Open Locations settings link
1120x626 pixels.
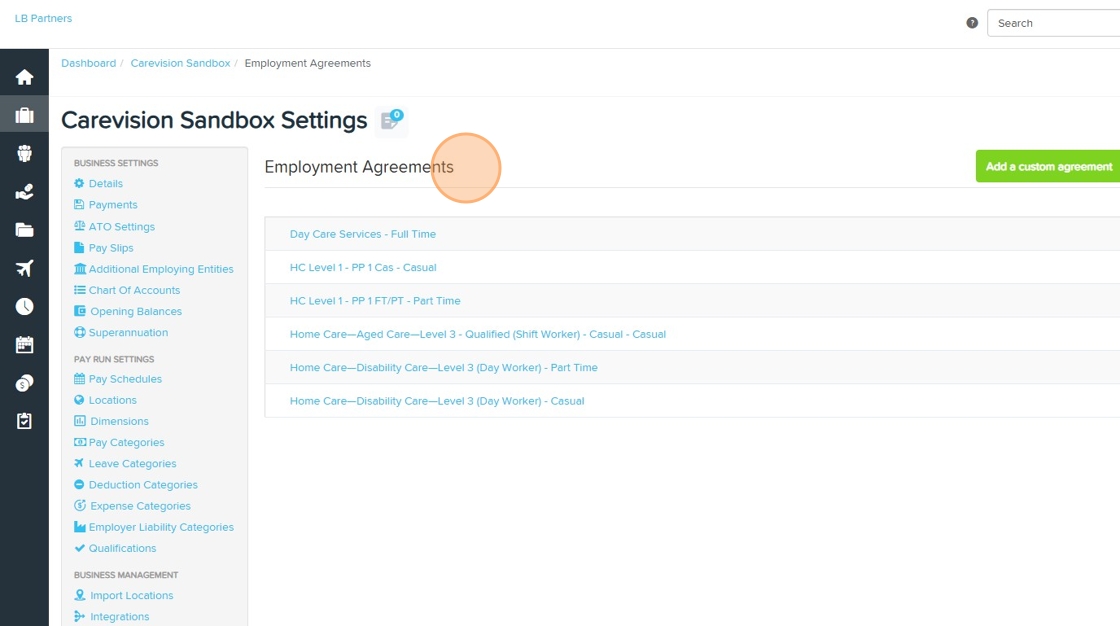click(x=112, y=400)
